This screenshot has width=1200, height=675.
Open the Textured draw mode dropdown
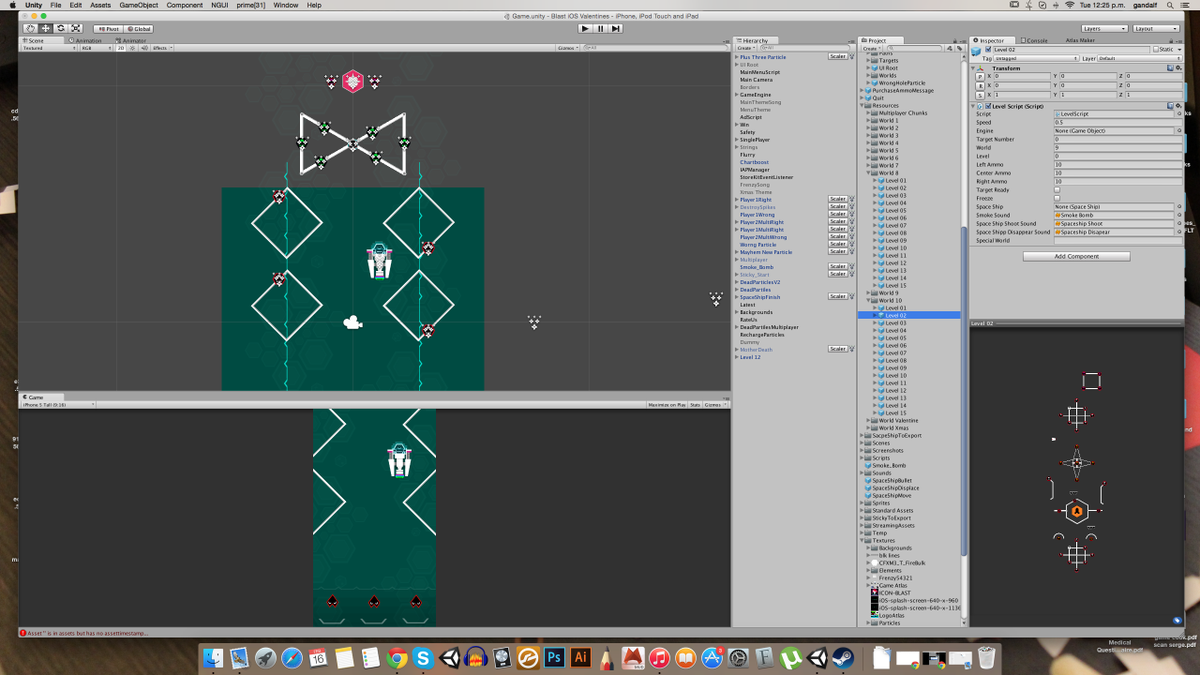coord(49,47)
